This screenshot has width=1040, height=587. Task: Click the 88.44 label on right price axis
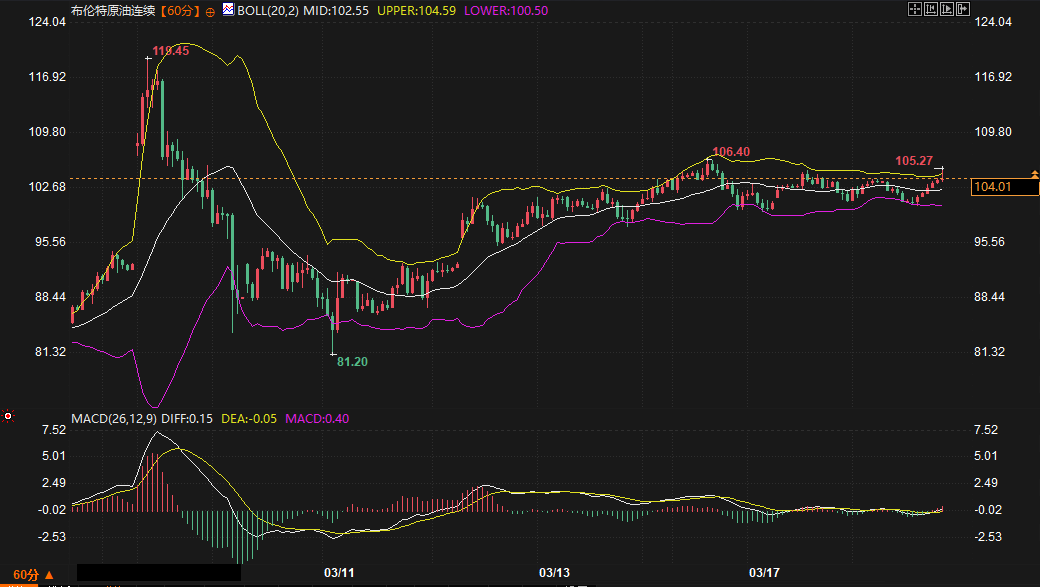[x=990, y=297]
